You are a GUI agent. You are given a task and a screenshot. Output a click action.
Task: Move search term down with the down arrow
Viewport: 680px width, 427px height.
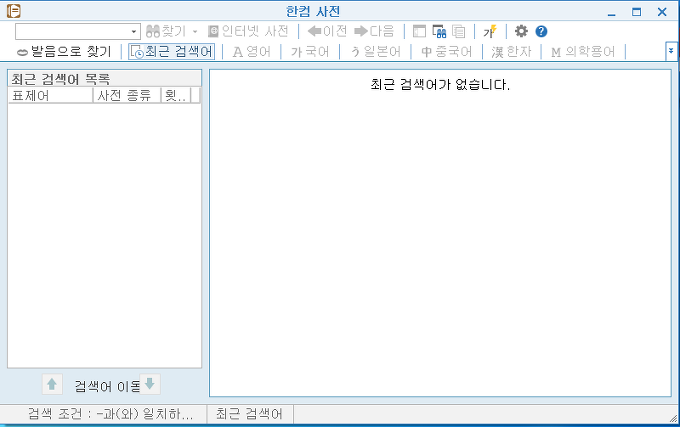tap(150, 384)
